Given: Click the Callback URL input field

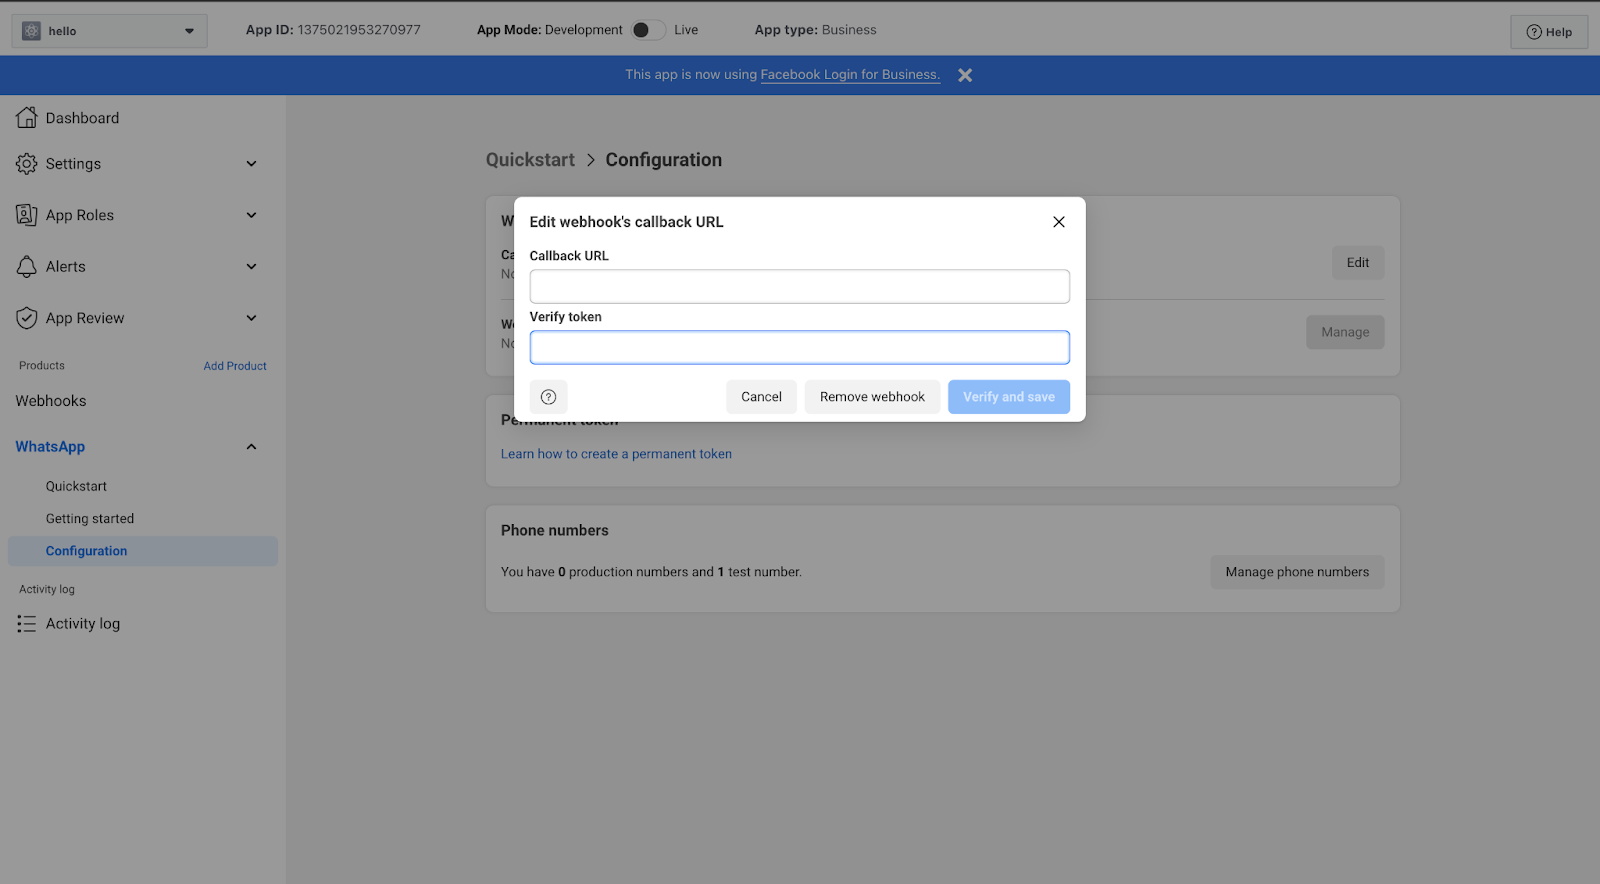Looking at the screenshot, I should coord(800,286).
